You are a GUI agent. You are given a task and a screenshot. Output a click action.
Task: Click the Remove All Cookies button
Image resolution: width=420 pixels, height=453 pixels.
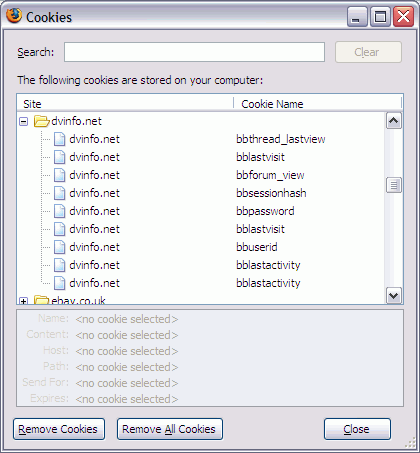170,429
